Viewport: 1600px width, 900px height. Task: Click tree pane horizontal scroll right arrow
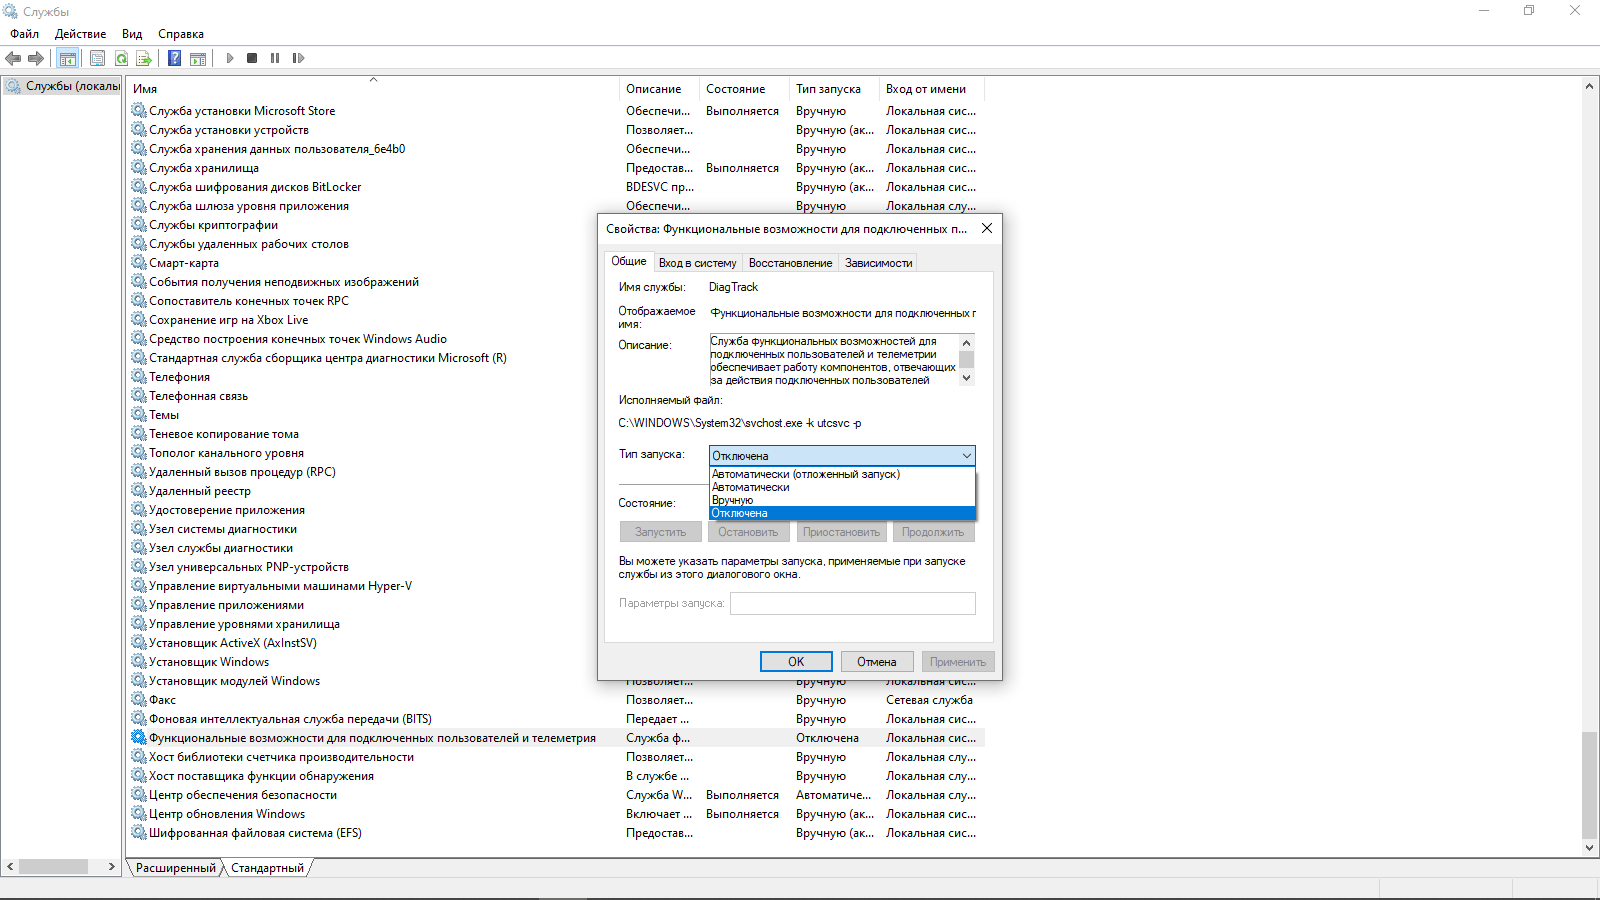(x=112, y=867)
